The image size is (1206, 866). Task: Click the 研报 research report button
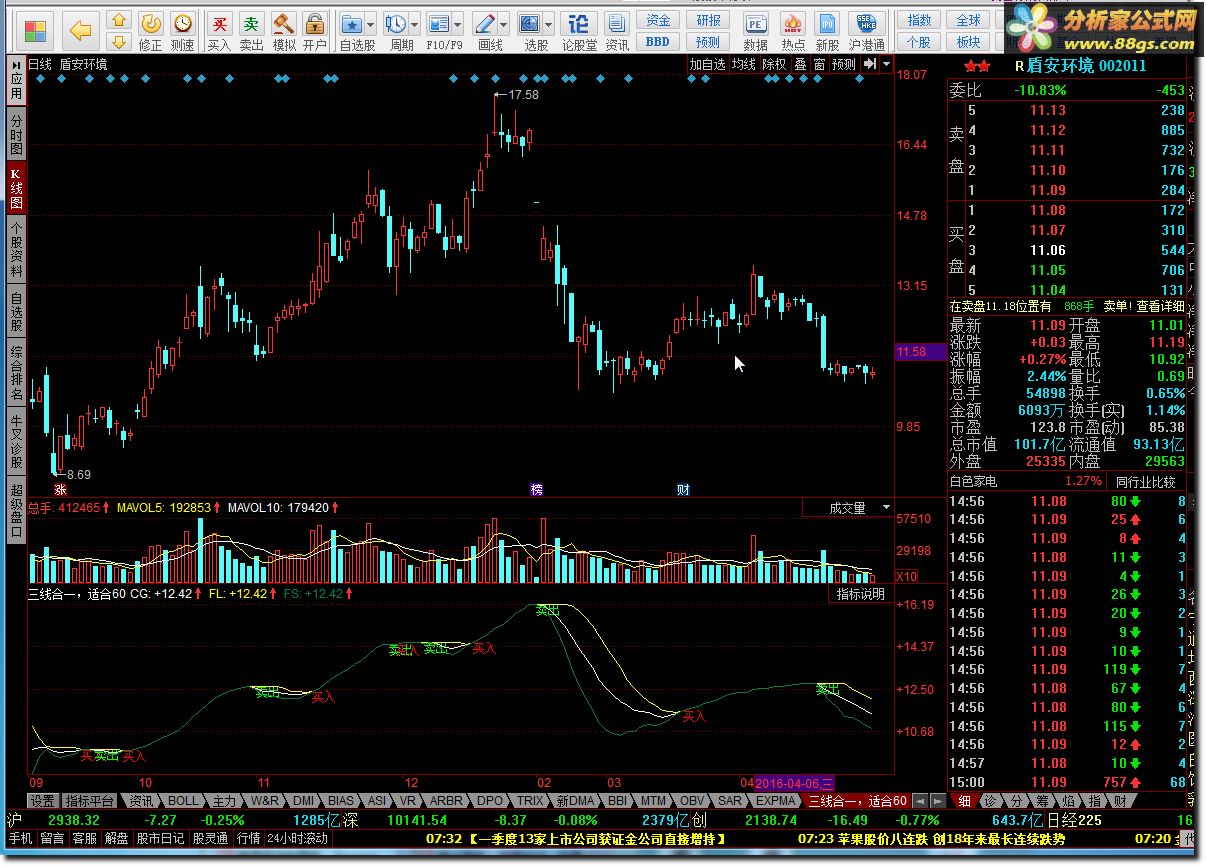coord(708,21)
